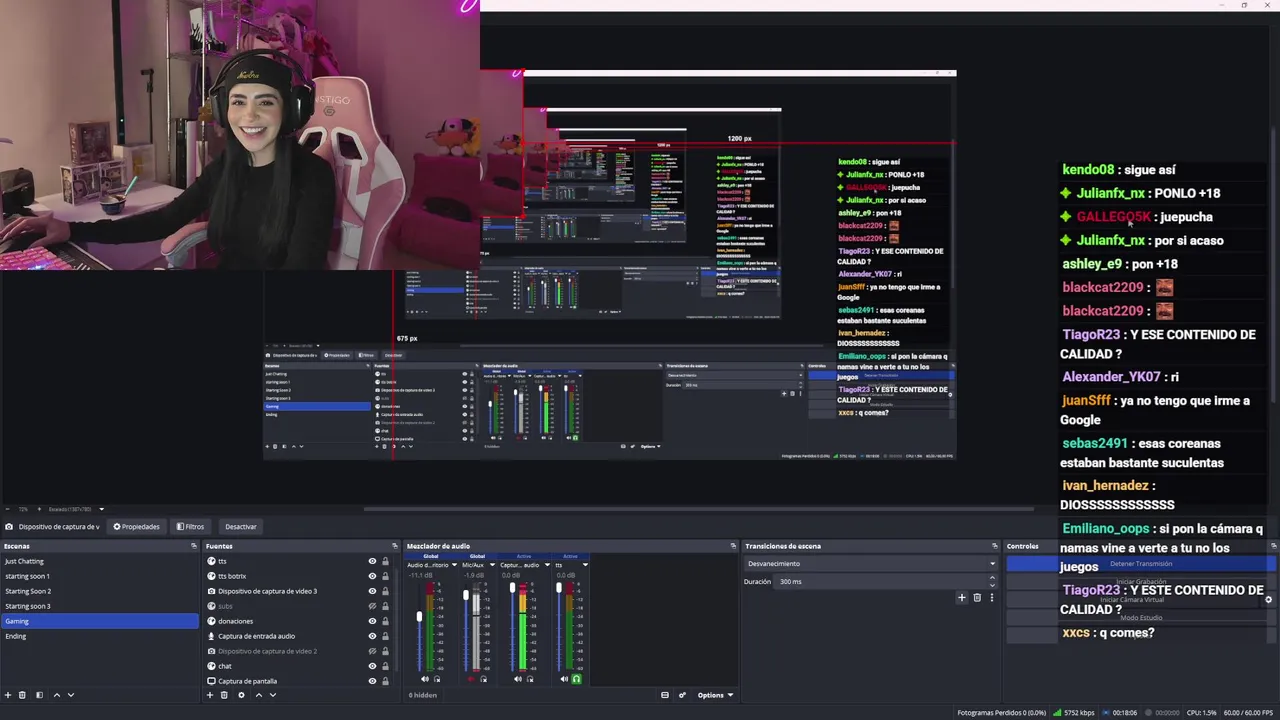Move source up arrow in Fuentes toolbar
The image size is (1280, 720).
coord(258,695)
